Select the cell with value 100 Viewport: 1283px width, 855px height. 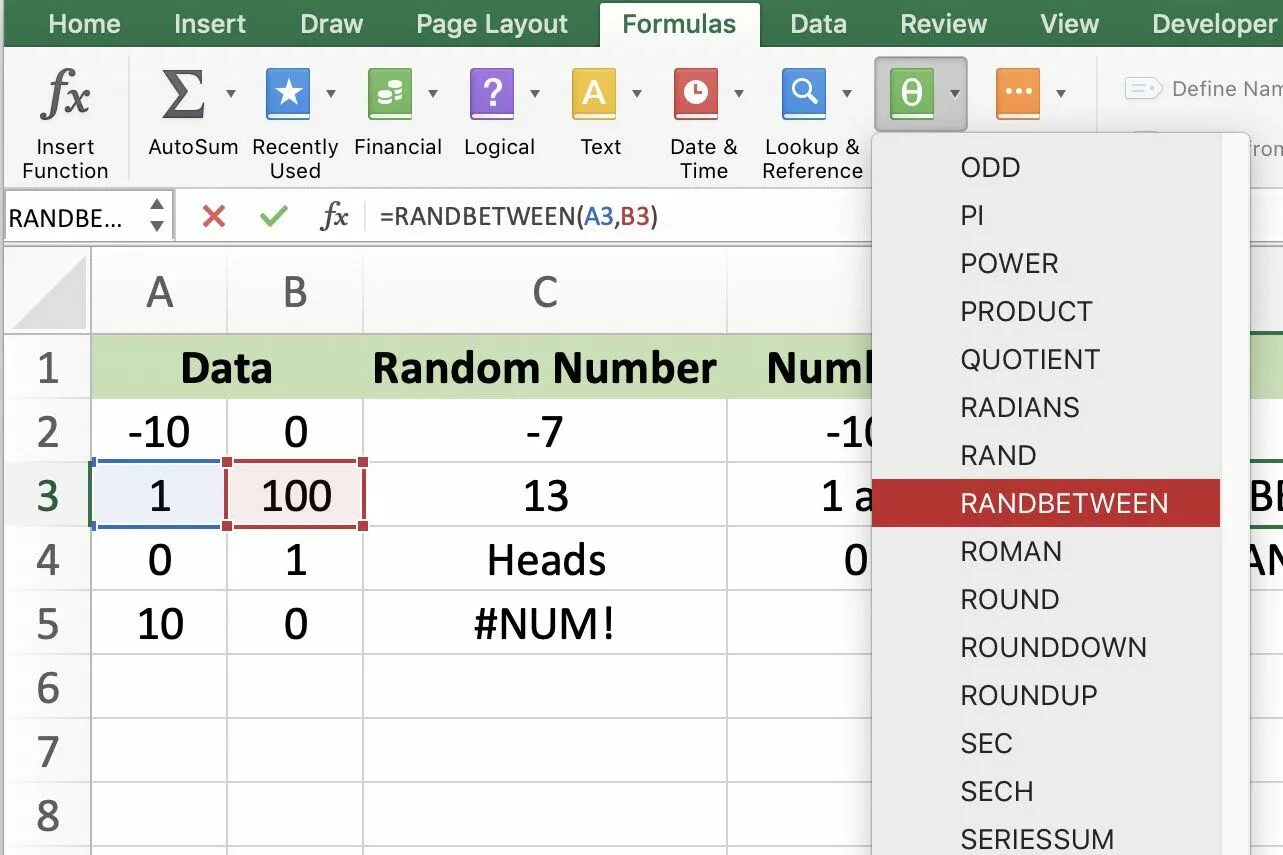[x=295, y=495]
